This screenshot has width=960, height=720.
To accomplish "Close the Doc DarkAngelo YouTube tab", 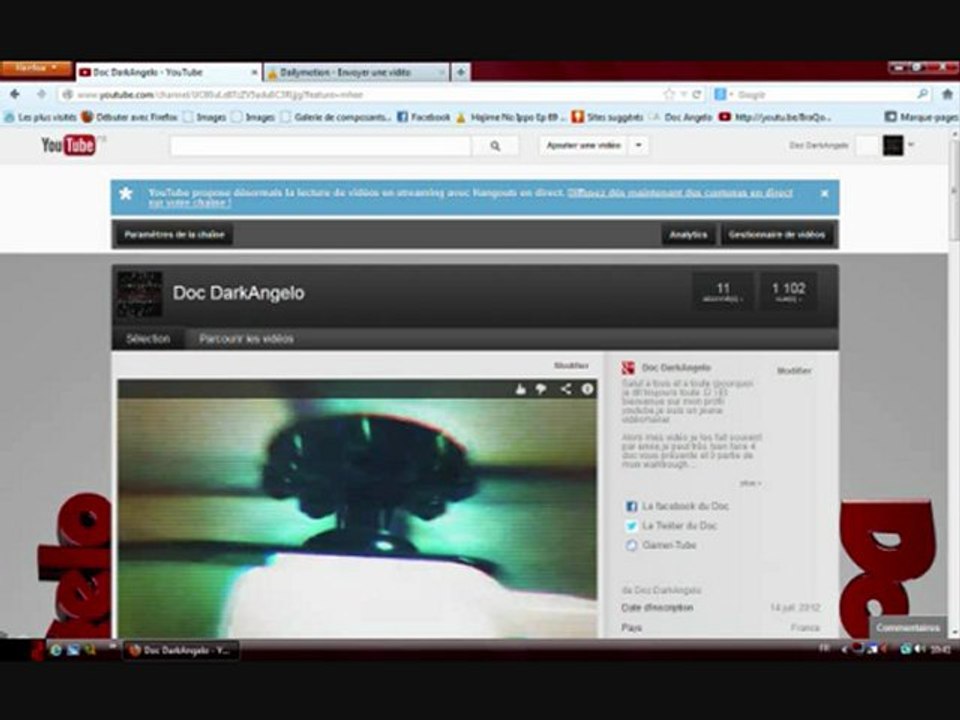I will [255, 72].
